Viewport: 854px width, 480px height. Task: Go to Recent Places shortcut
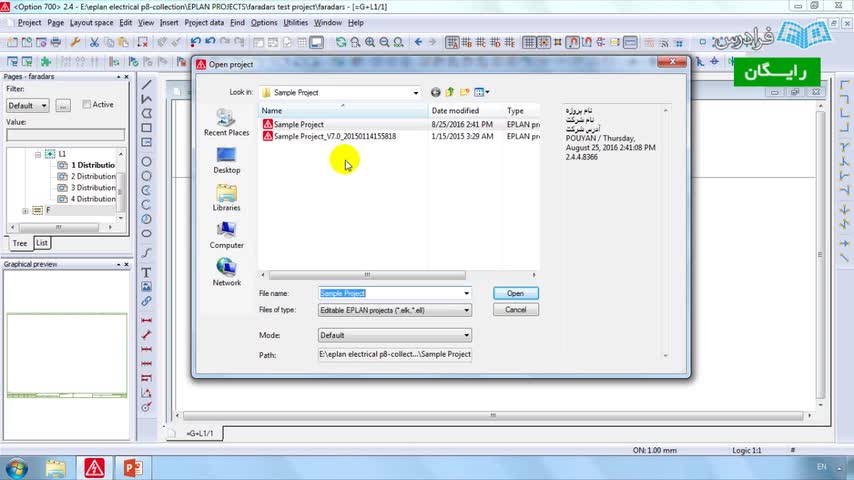[227, 122]
